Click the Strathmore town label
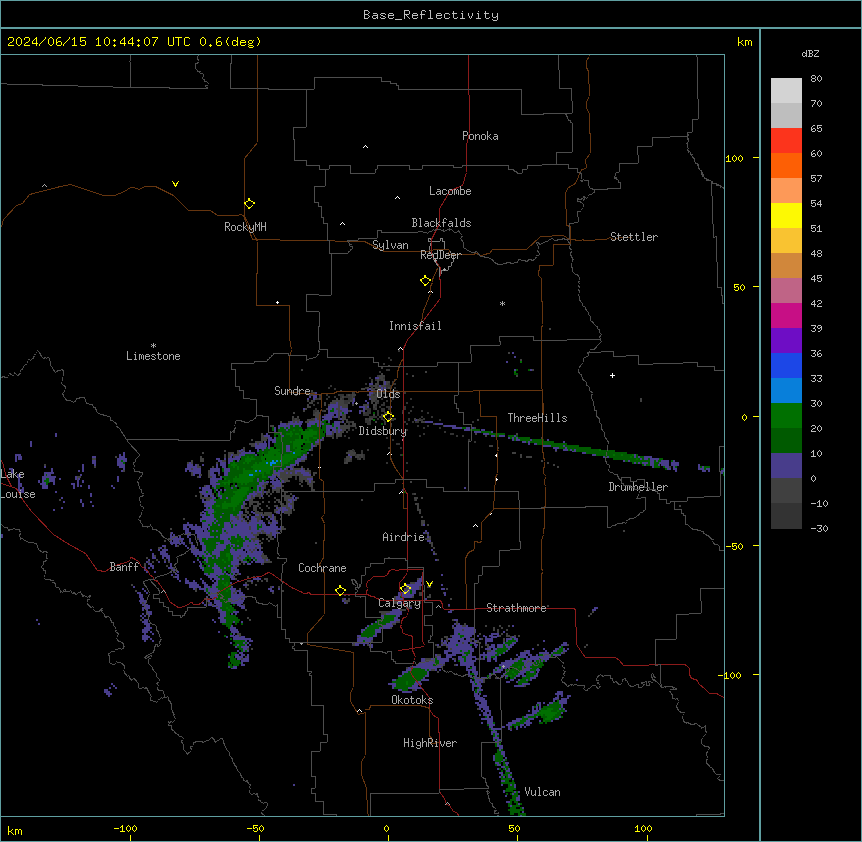 click(516, 608)
